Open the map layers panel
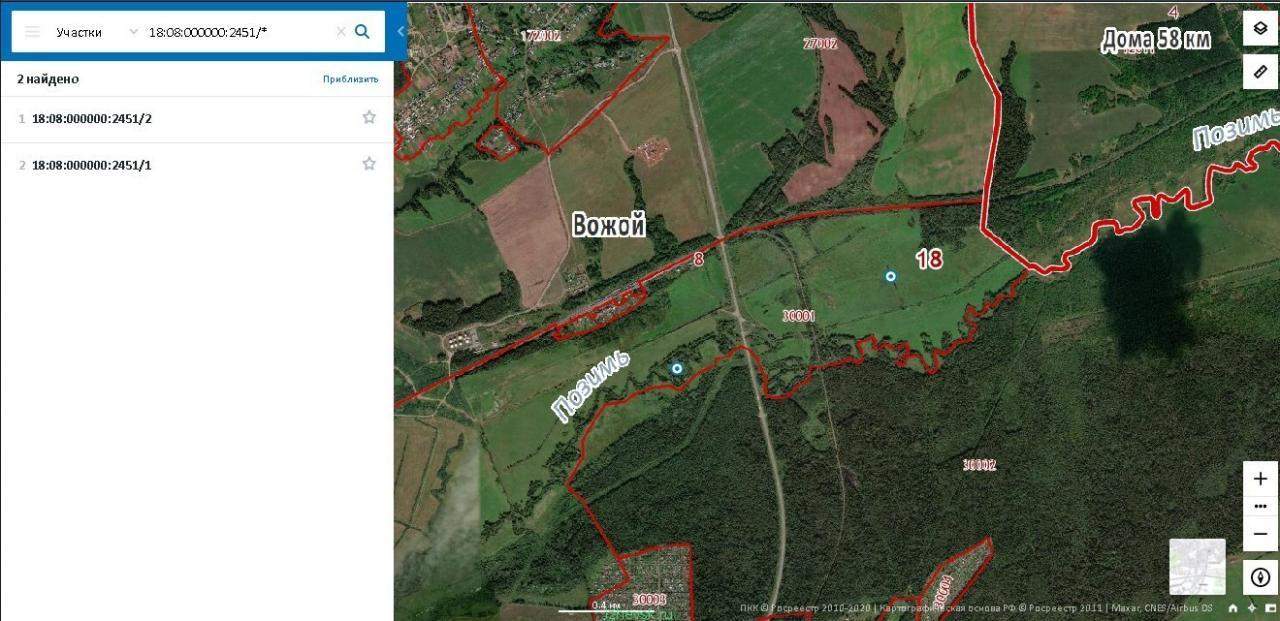This screenshot has width=1280, height=621. click(1261, 28)
